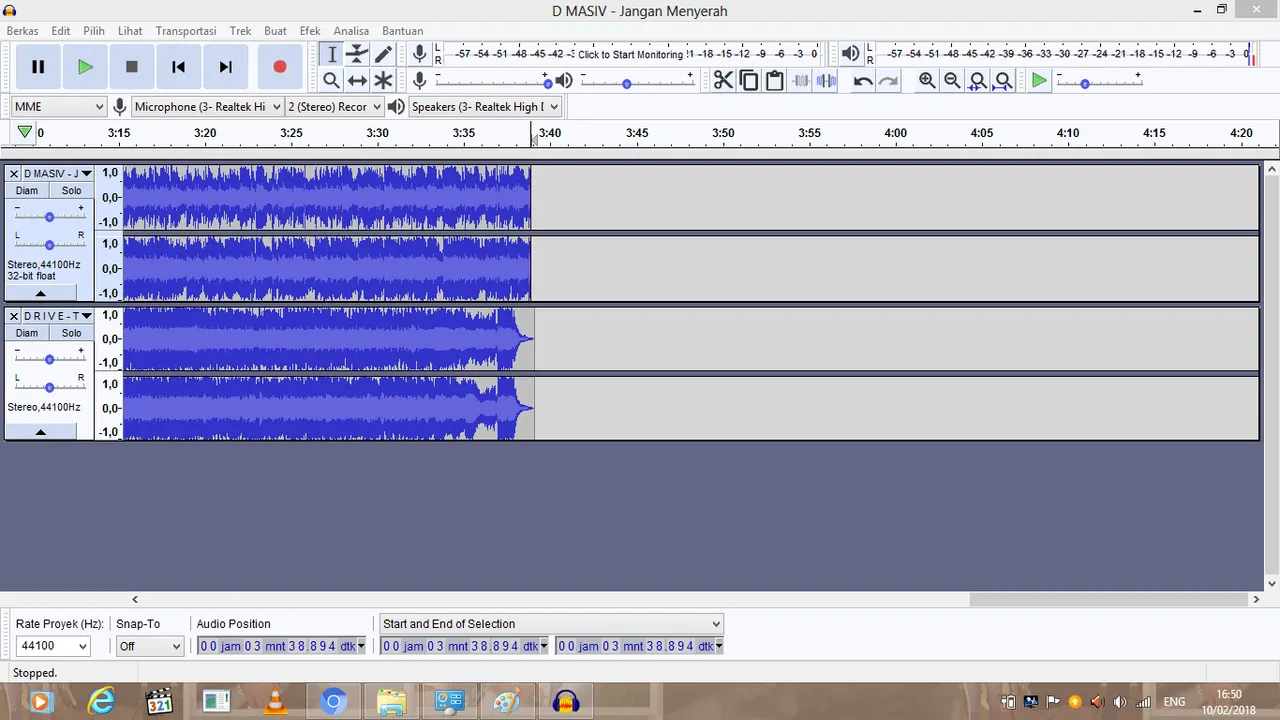1280x720 pixels.
Task: Collapse the DRIVE track
Action: (40, 432)
